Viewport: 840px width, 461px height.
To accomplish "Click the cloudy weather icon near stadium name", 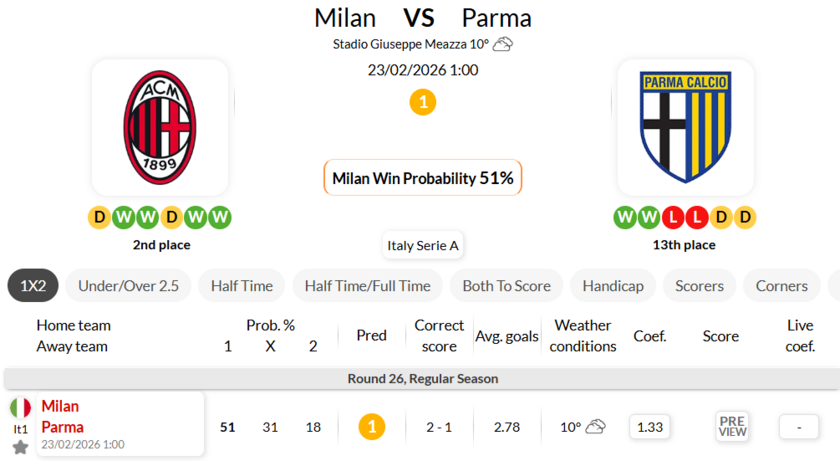I will (503, 44).
